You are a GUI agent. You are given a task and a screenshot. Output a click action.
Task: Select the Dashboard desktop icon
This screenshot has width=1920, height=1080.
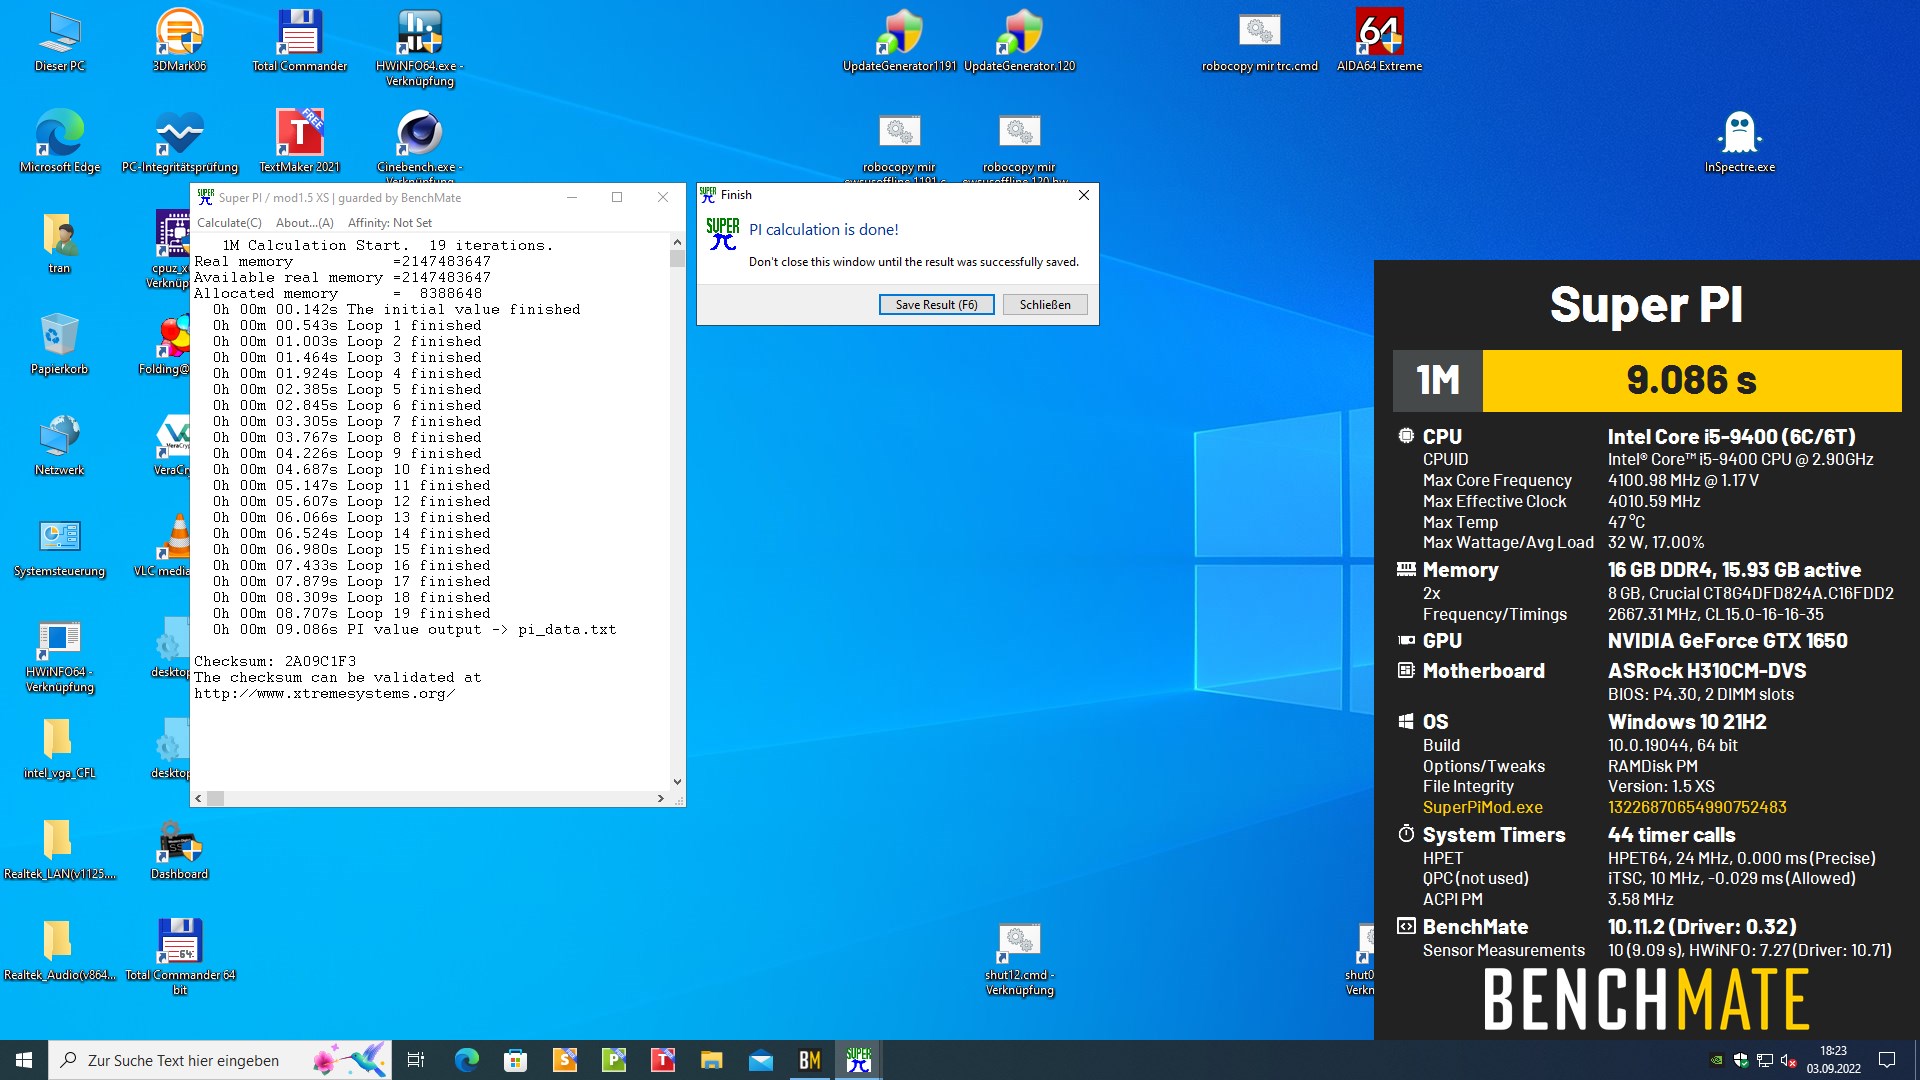[x=180, y=849]
